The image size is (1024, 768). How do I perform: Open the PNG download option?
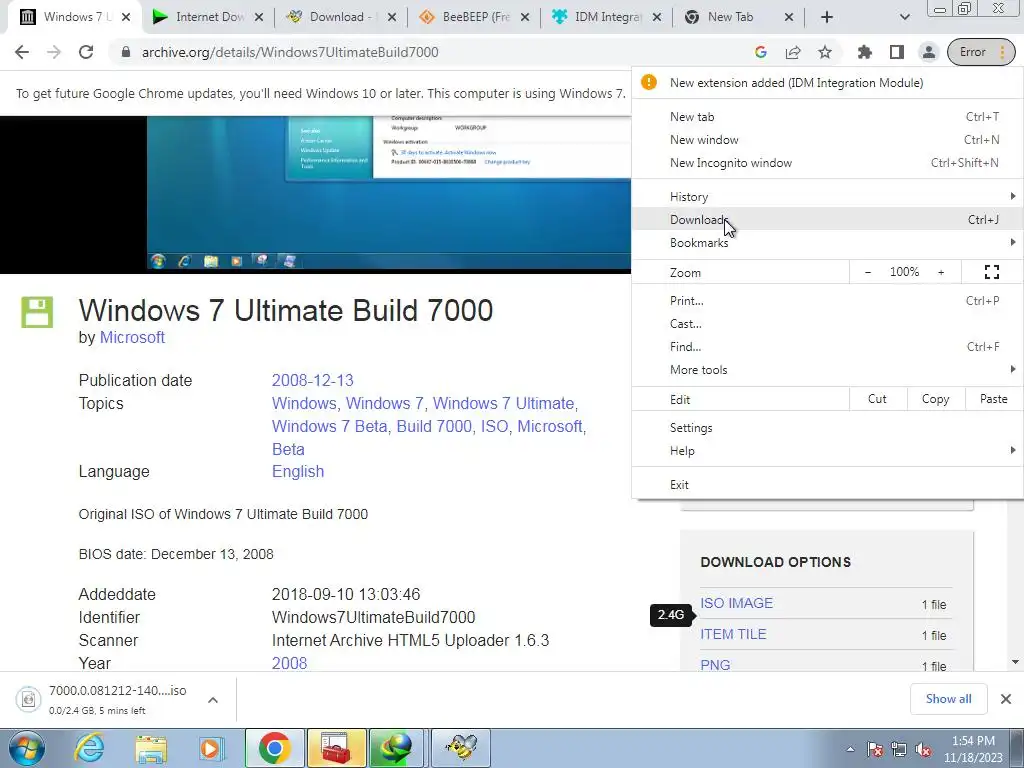click(715, 665)
